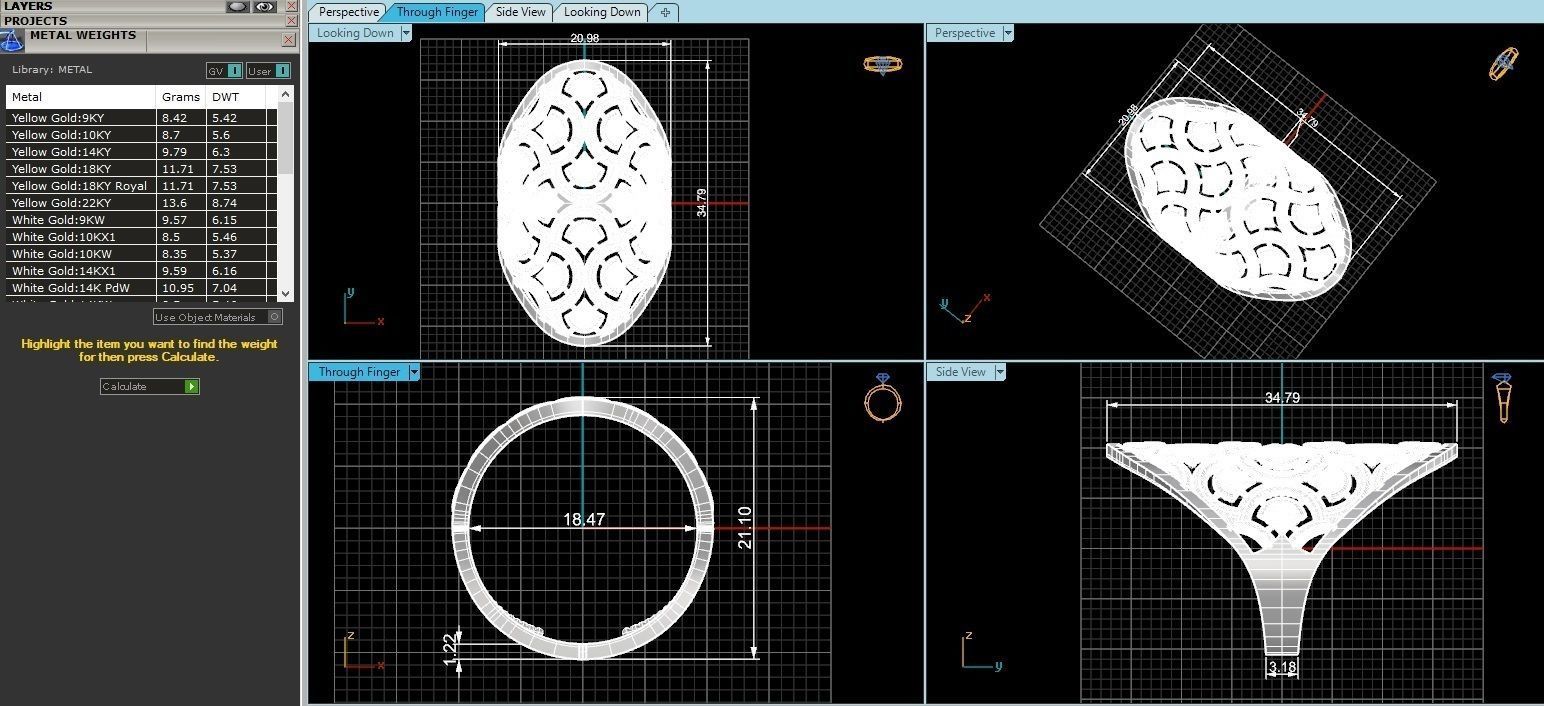1544x706 pixels.
Task: Switch to the Side View tab
Action: coord(521,12)
